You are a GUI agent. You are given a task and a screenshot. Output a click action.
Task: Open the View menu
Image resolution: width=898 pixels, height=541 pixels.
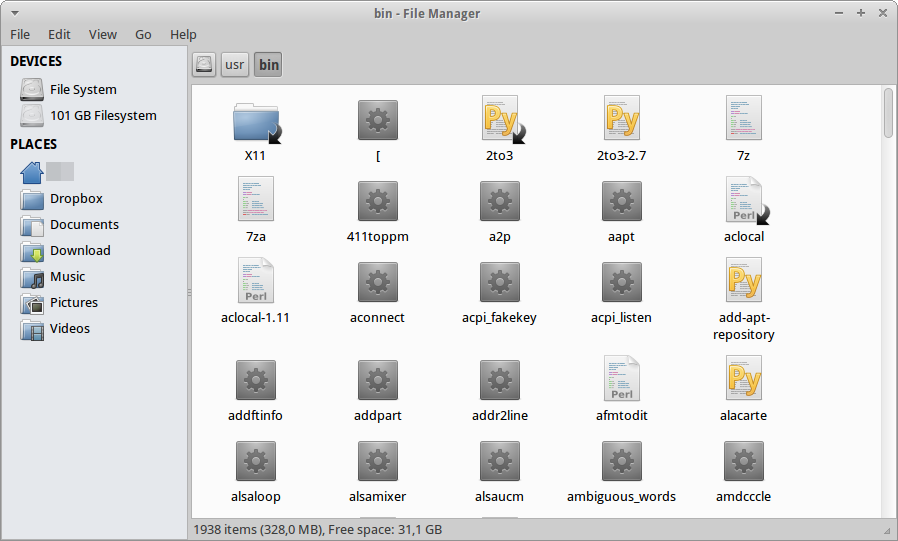click(103, 34)
